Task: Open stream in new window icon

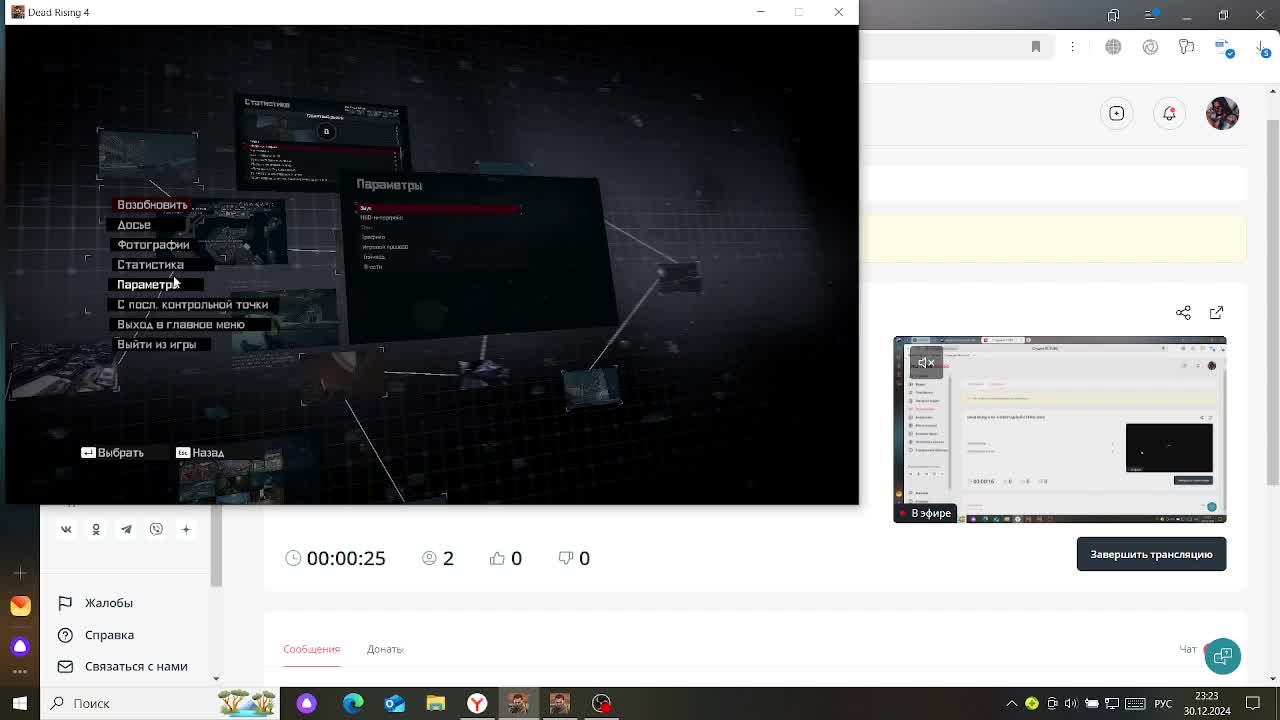Action: point(1216,313)
